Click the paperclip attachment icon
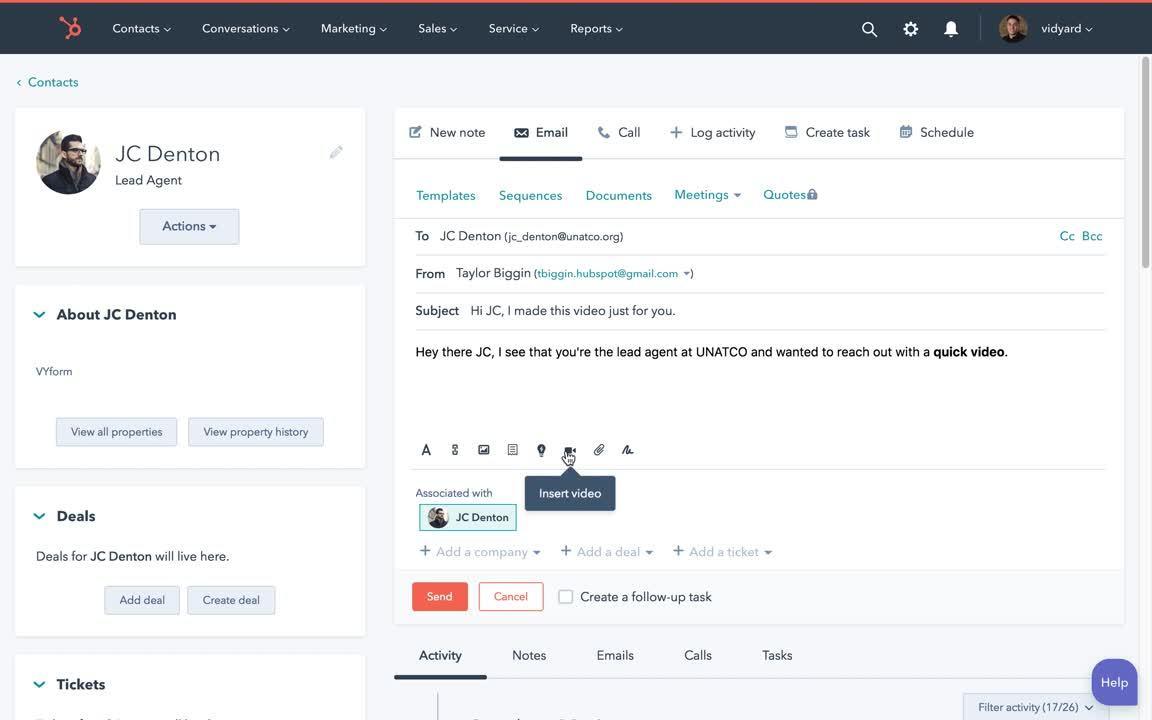1152x720 pixels. pyautogui.click(x=599, y=450)
